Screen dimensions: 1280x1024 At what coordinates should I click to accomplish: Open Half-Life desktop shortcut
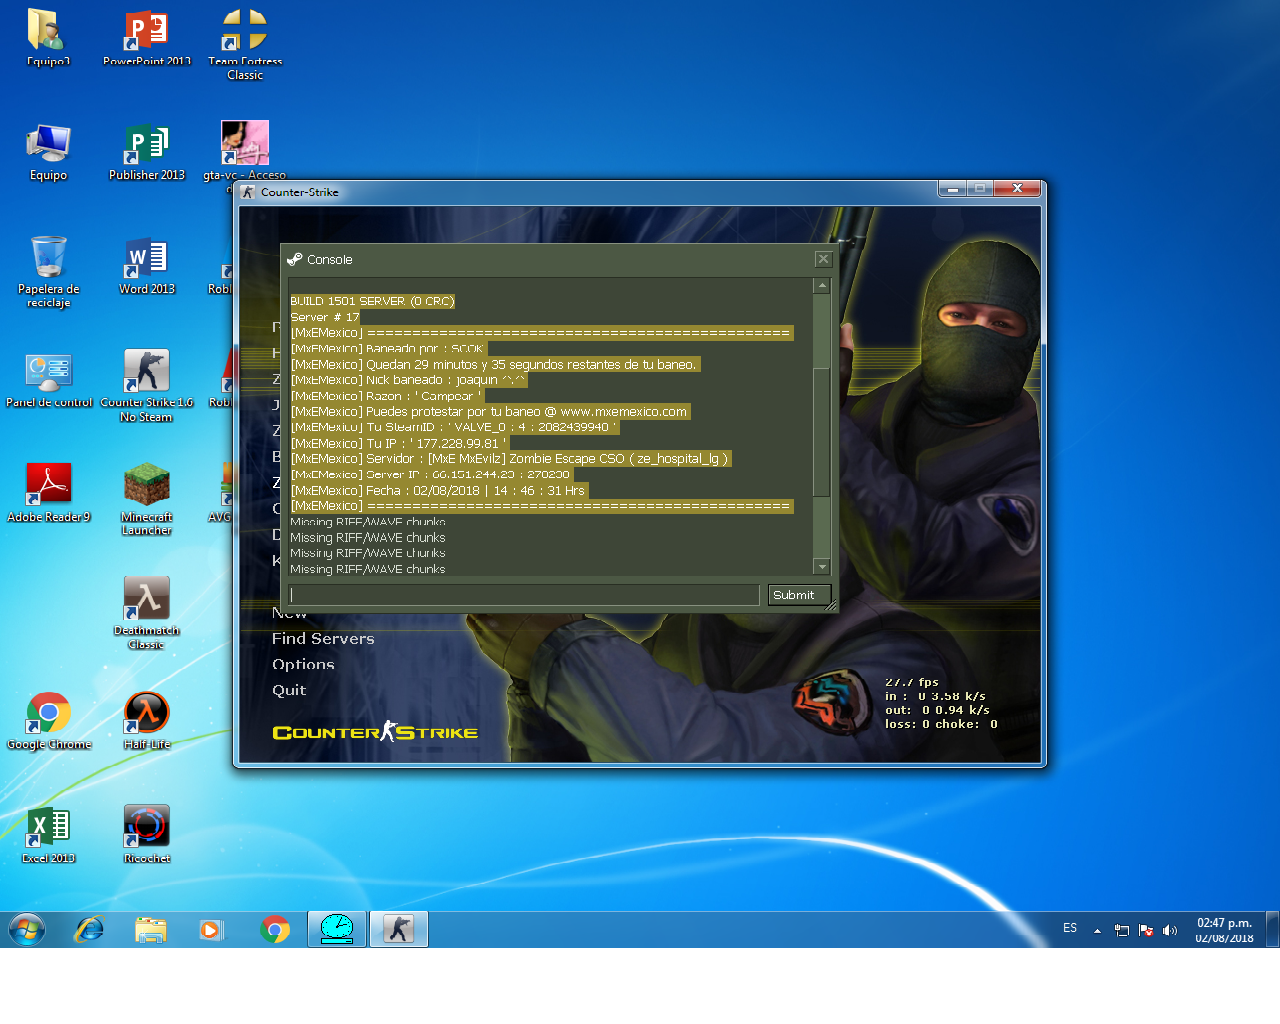click(147, 721)
